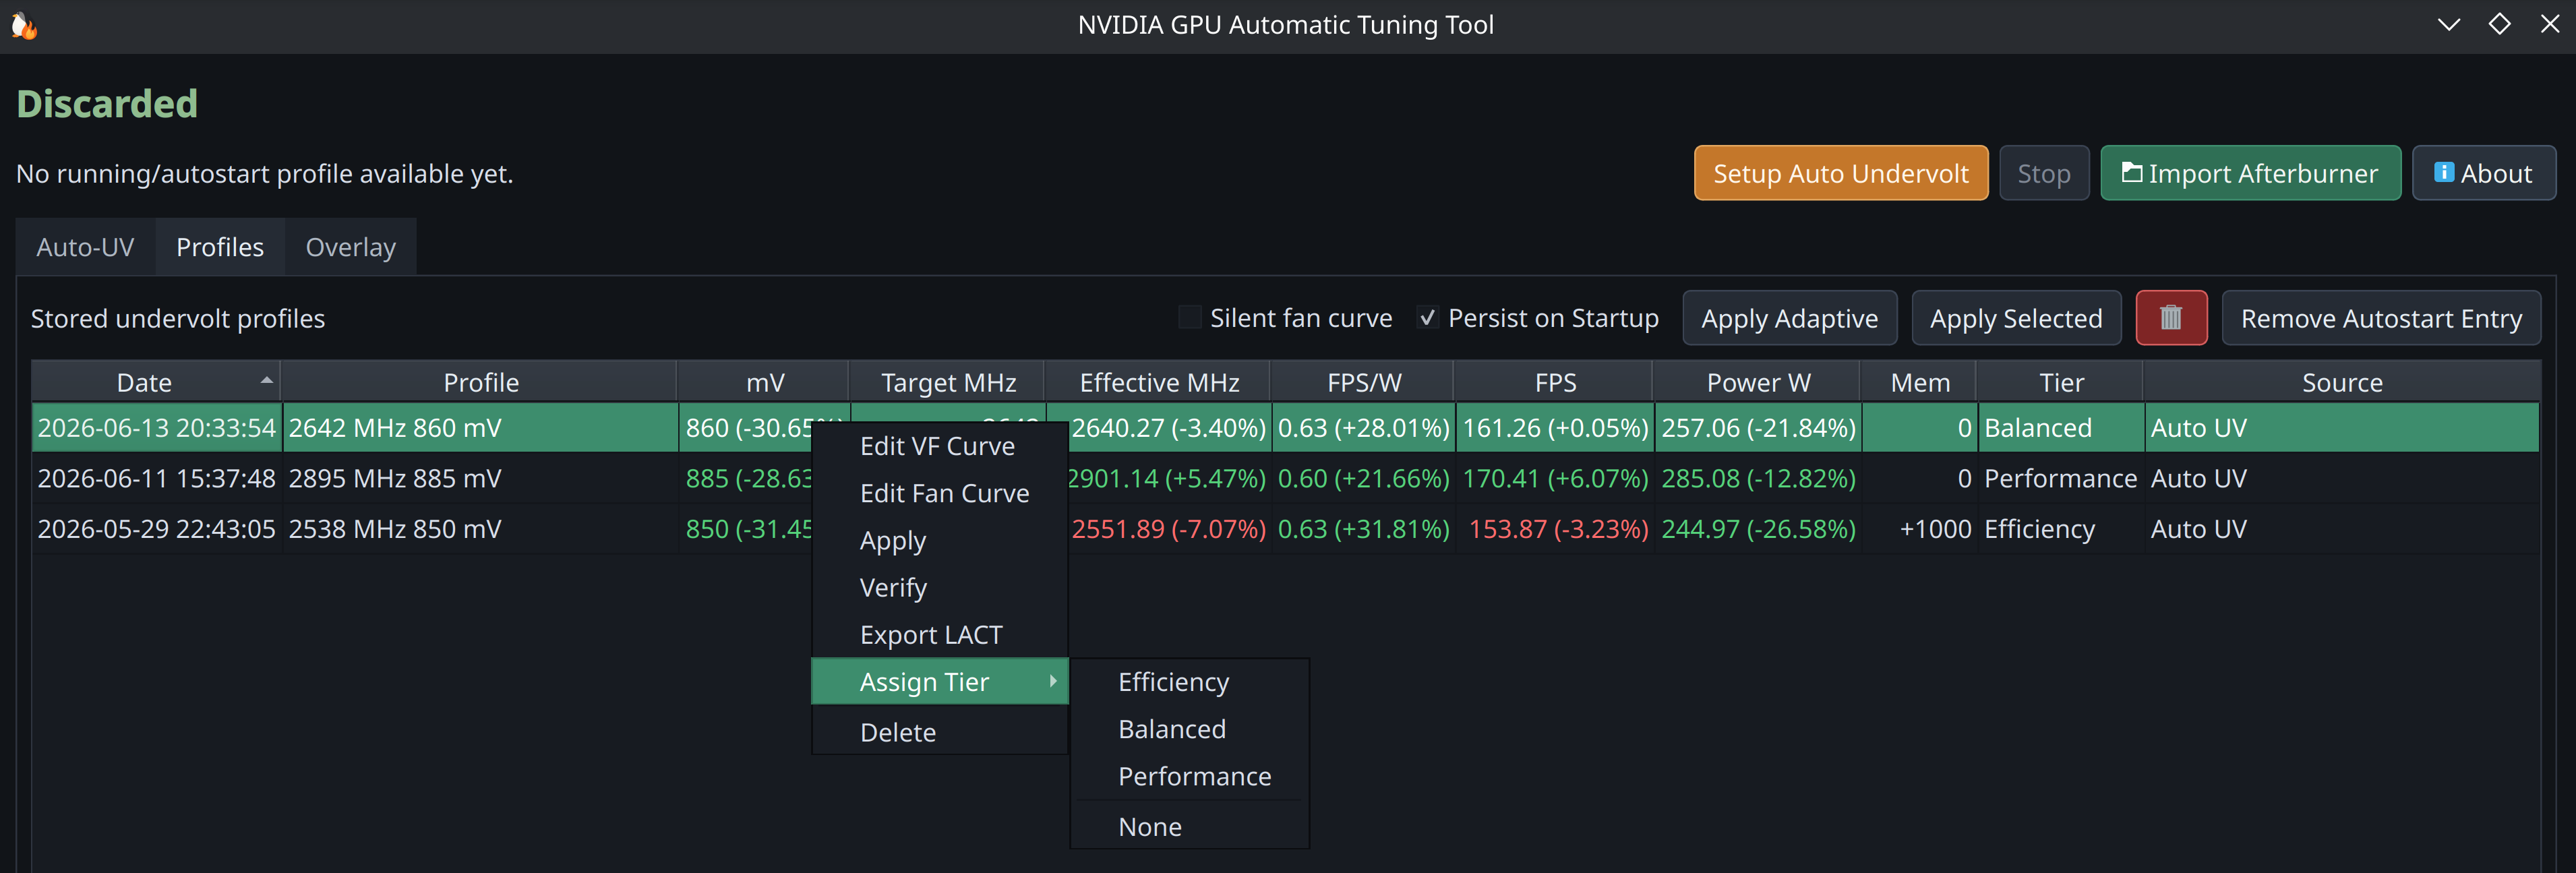Switch to the Auto-UV tab
2576x873 pixels.
tap(85, 247)
